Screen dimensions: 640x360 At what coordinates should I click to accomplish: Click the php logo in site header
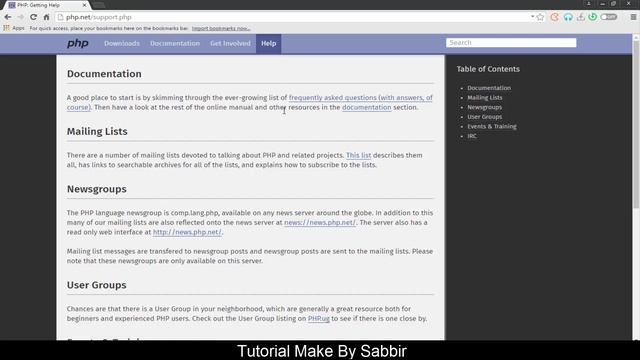click(x=78, y=43)
